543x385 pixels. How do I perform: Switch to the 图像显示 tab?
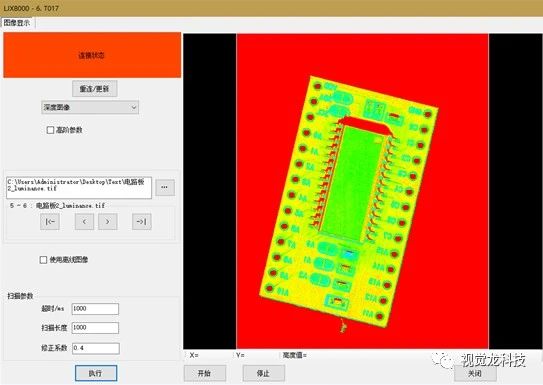17,23
